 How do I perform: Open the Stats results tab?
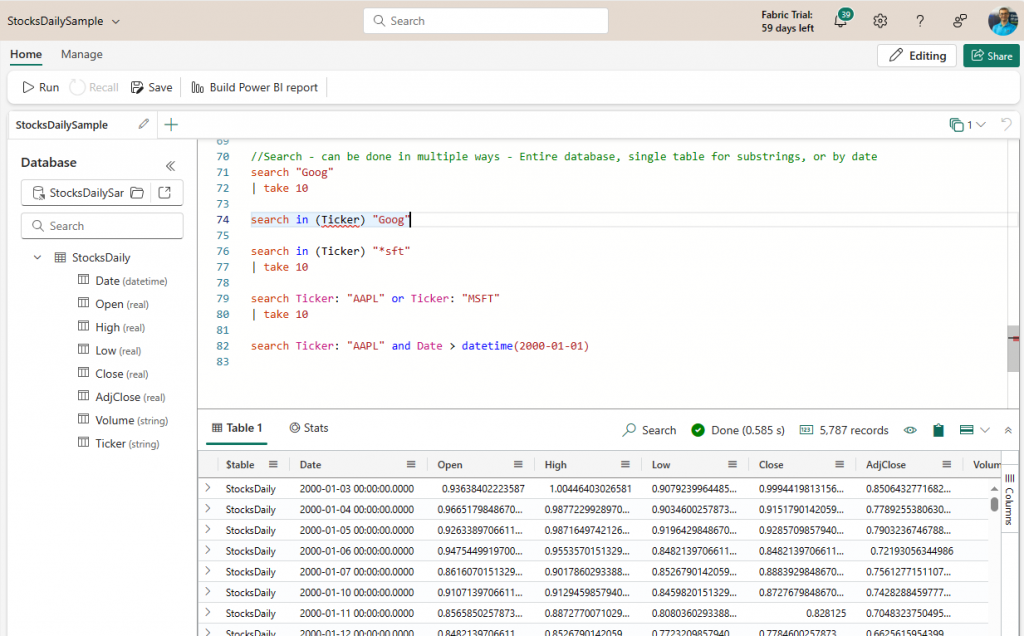(x=308, y=428)
